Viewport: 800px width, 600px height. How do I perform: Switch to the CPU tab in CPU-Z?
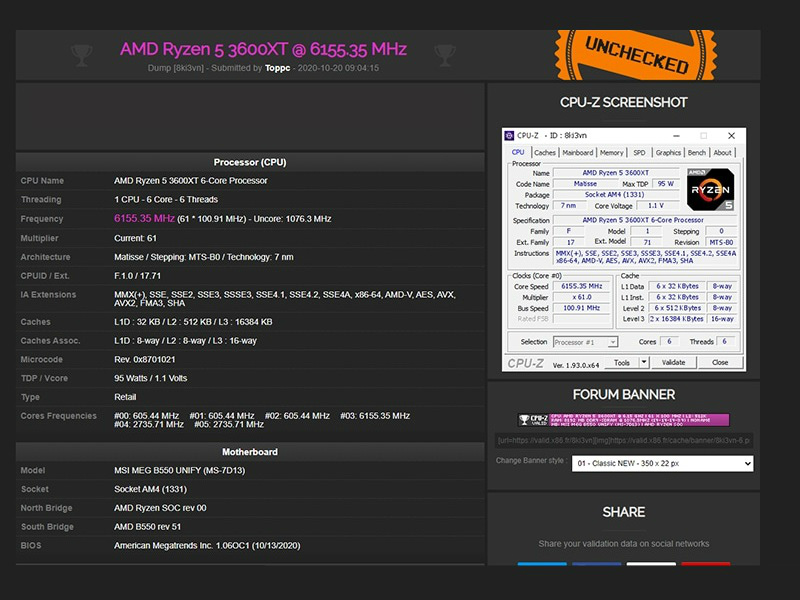(518, 152)
